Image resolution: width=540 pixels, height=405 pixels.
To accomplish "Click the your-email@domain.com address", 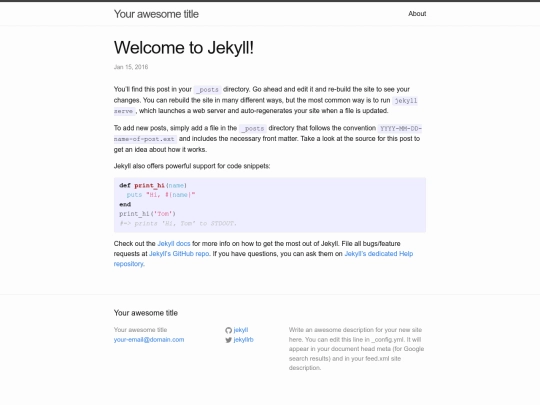I will 149,340.
